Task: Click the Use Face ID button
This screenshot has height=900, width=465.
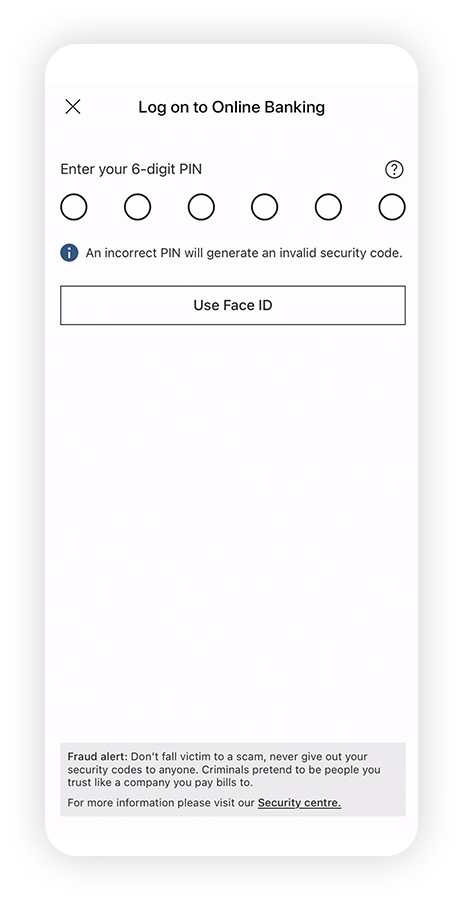Action: tap(233, 305)
